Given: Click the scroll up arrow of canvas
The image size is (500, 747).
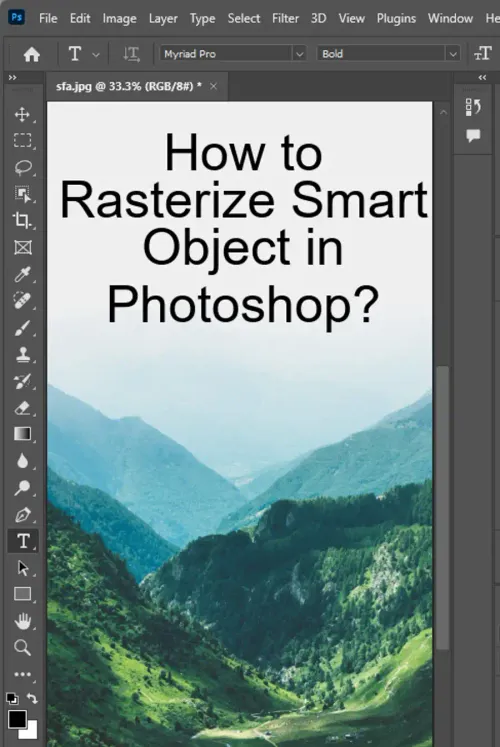Looking at the screenshot, I should click(443, 112).
